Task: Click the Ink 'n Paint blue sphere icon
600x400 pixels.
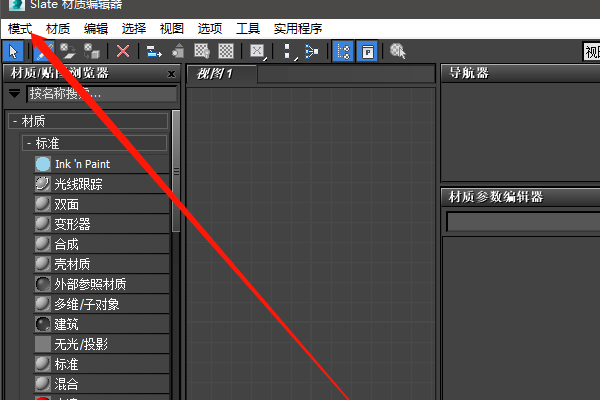Action: click(43, 164)
